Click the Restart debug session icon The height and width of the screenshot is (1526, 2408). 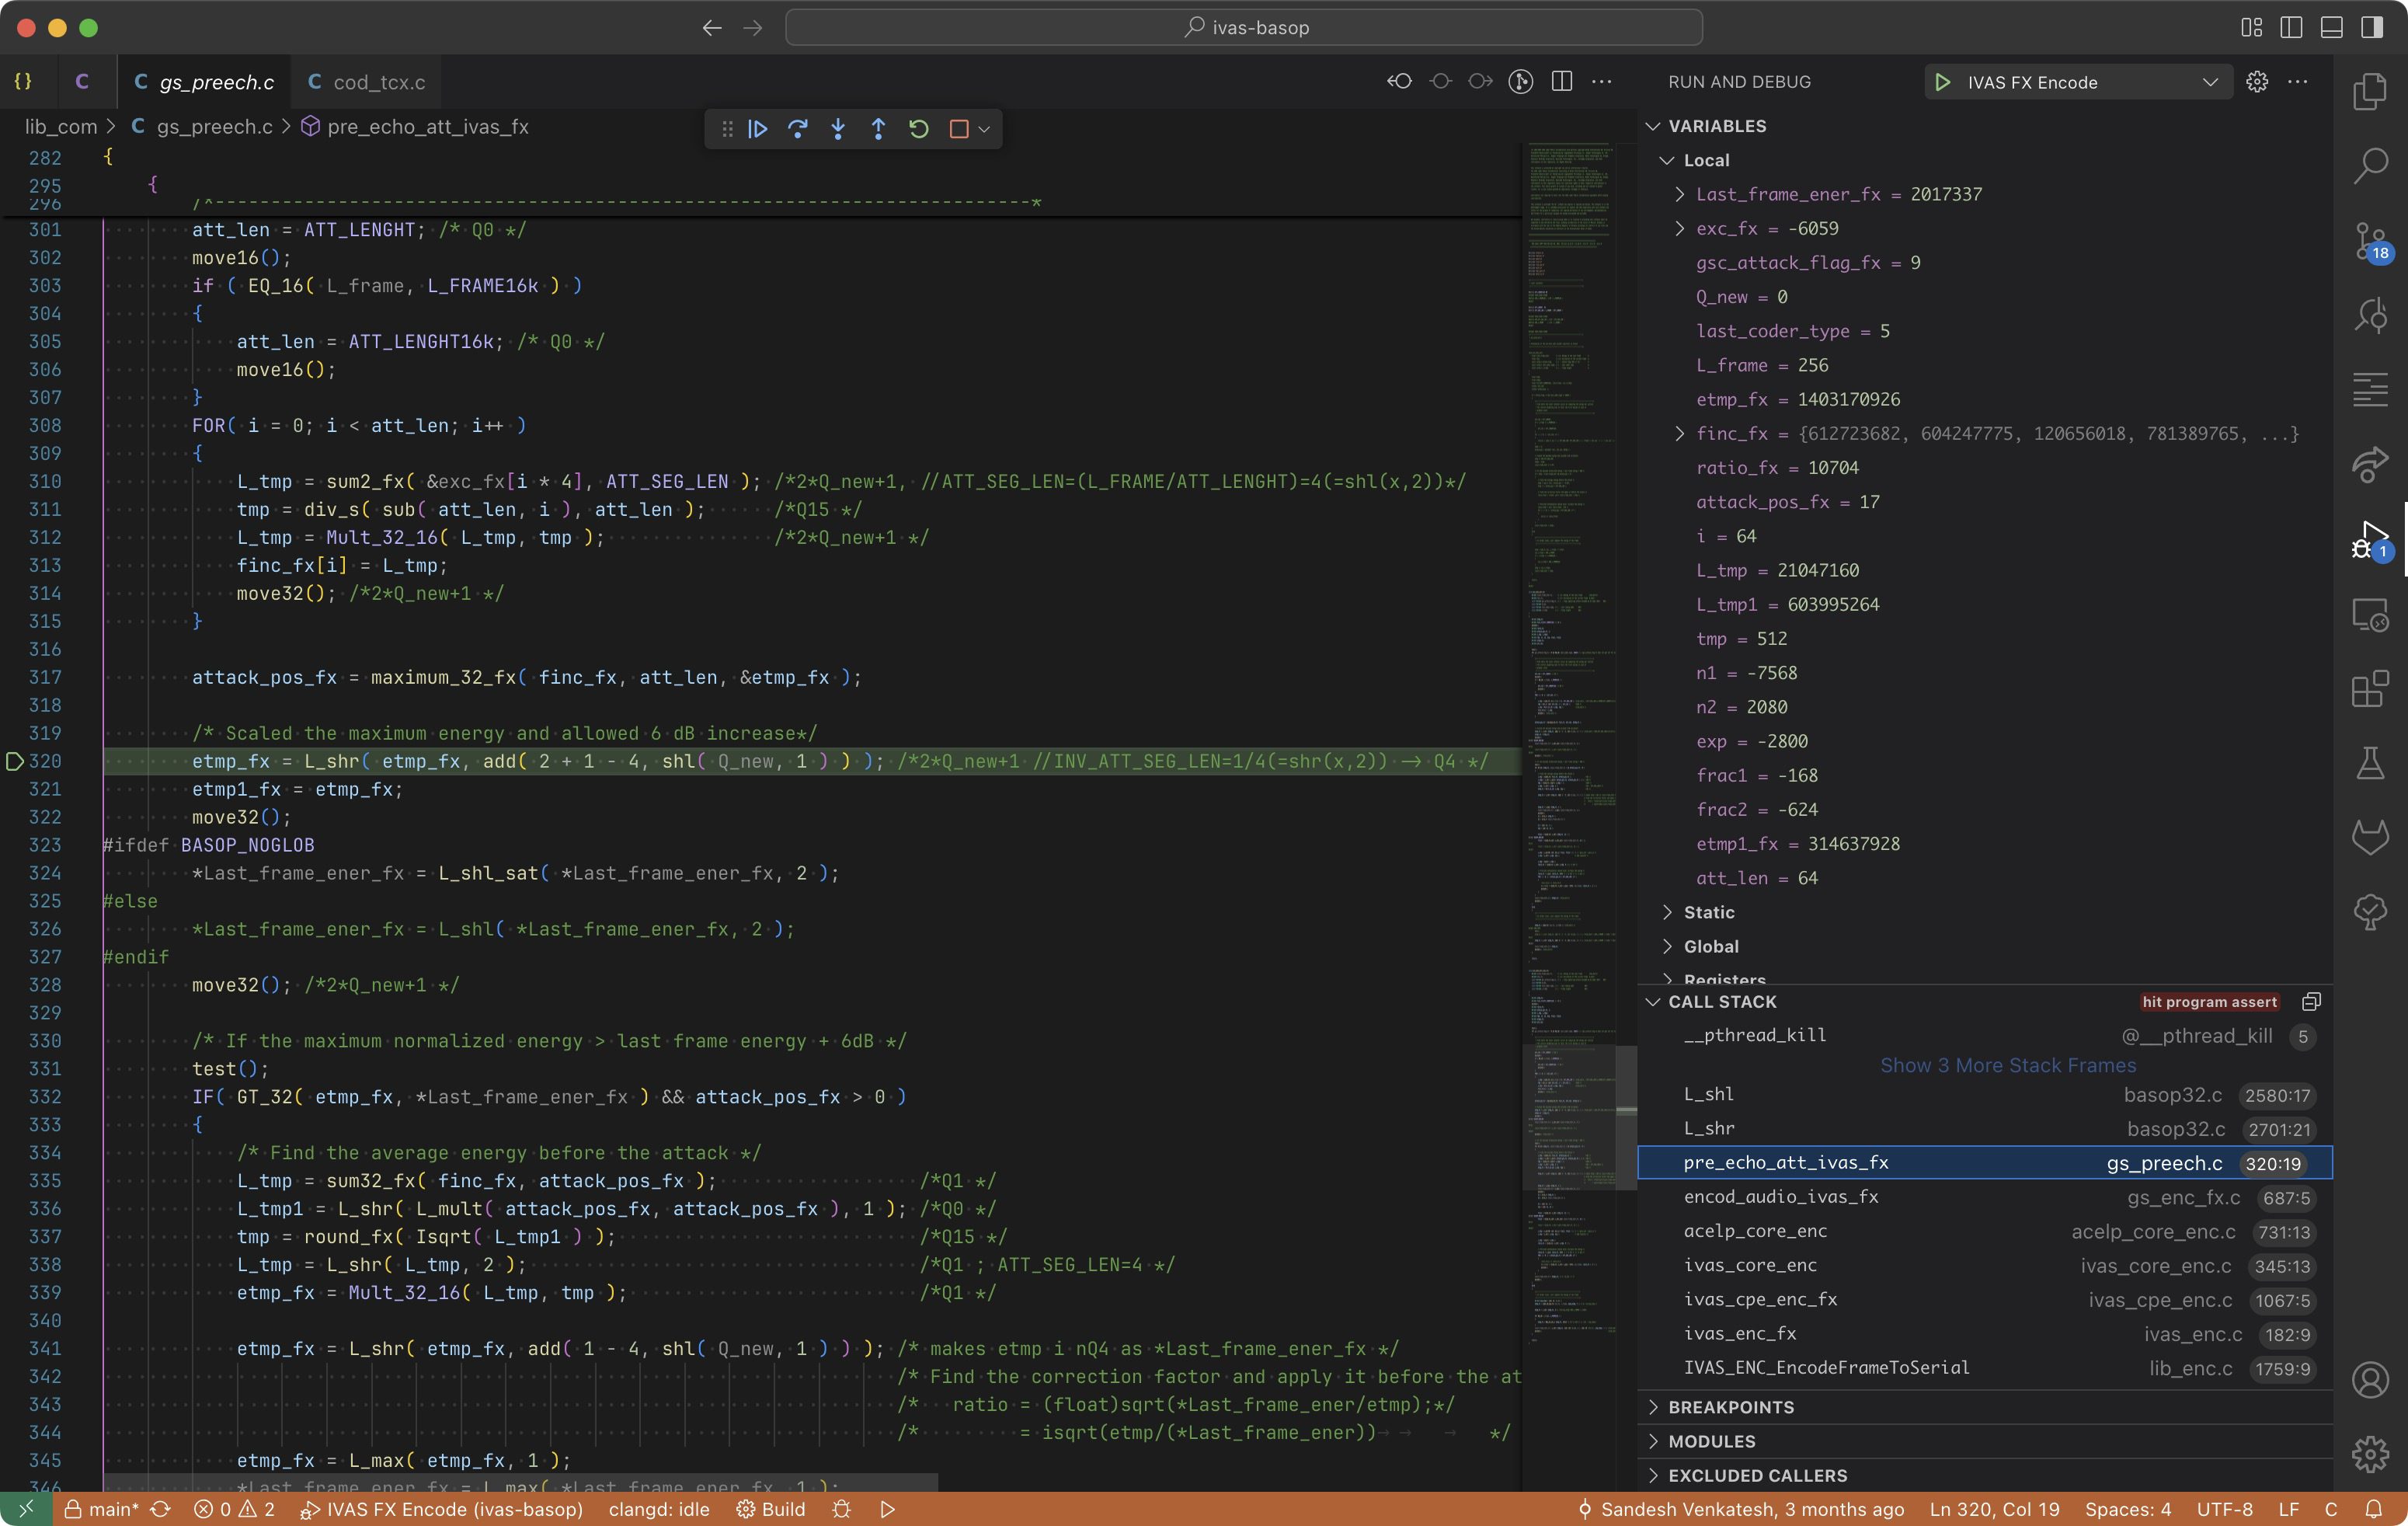pyautogui.click(x=918, y=129)
